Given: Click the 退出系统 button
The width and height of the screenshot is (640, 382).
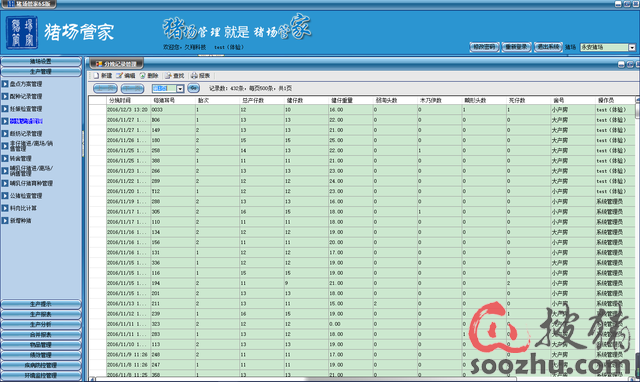Looking at the screenshot, I should [x=548, y=47].
